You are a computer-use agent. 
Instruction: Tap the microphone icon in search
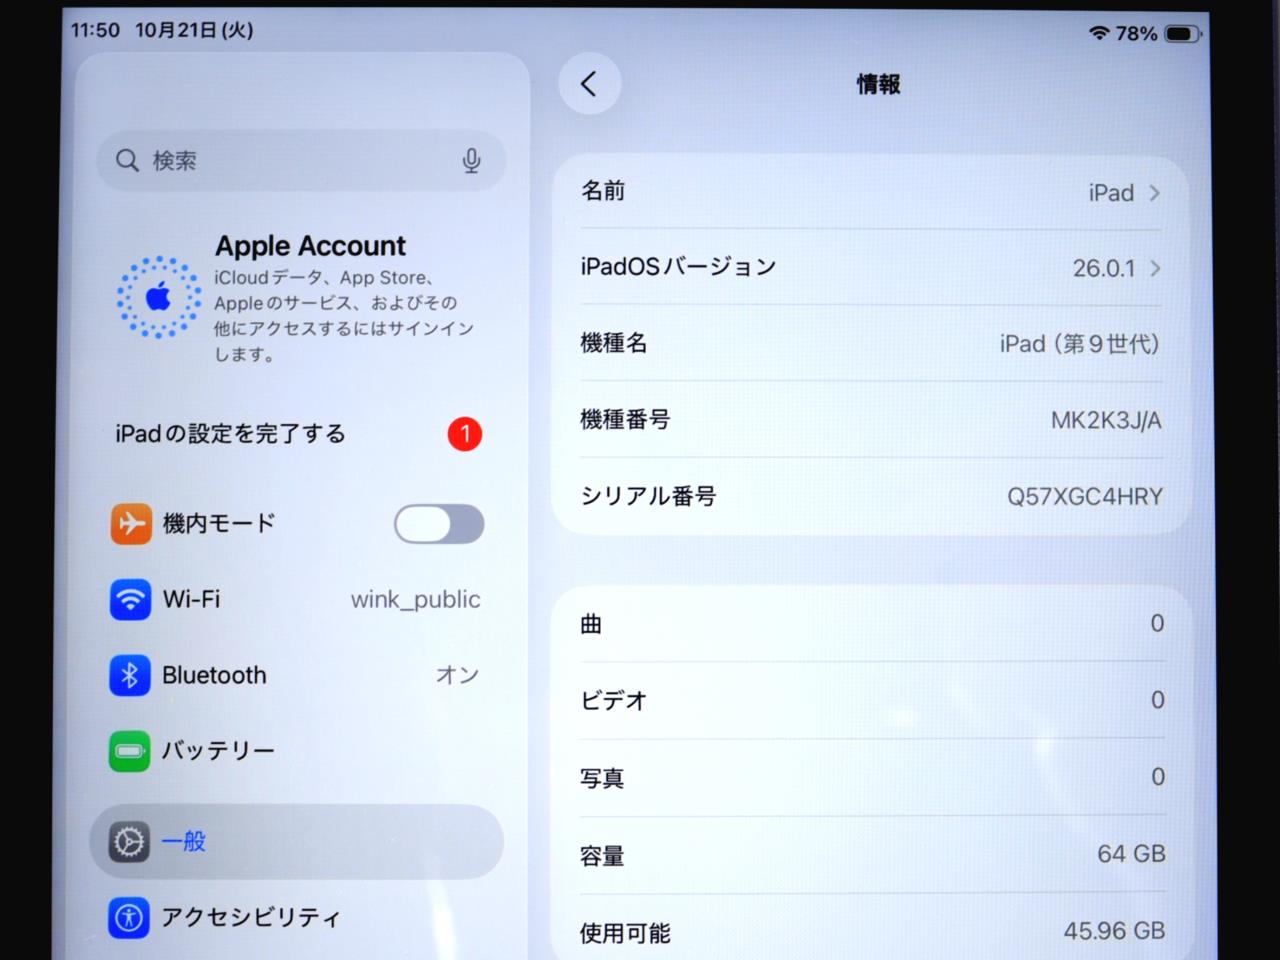click(471, 161)
